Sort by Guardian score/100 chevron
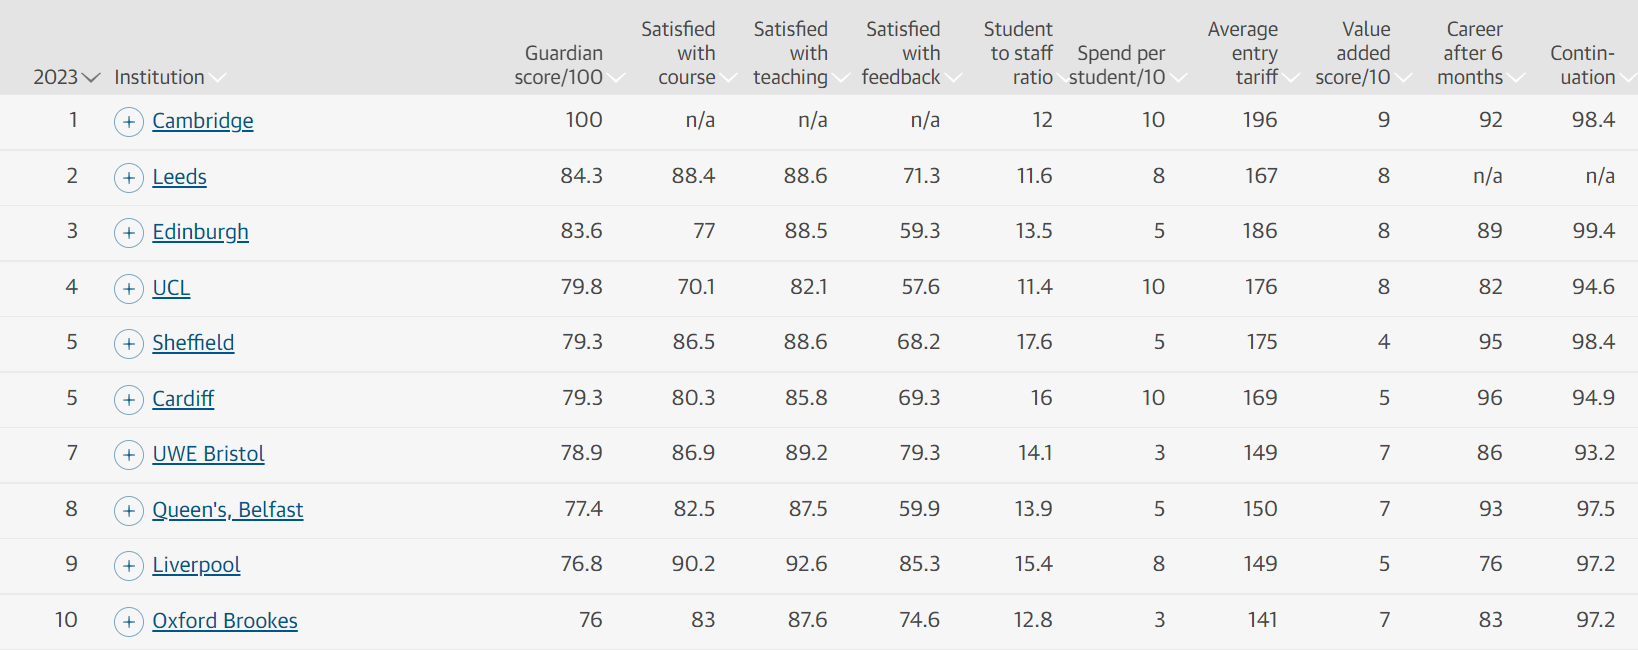Viewport: 1638px width, 650px height. 615,78
